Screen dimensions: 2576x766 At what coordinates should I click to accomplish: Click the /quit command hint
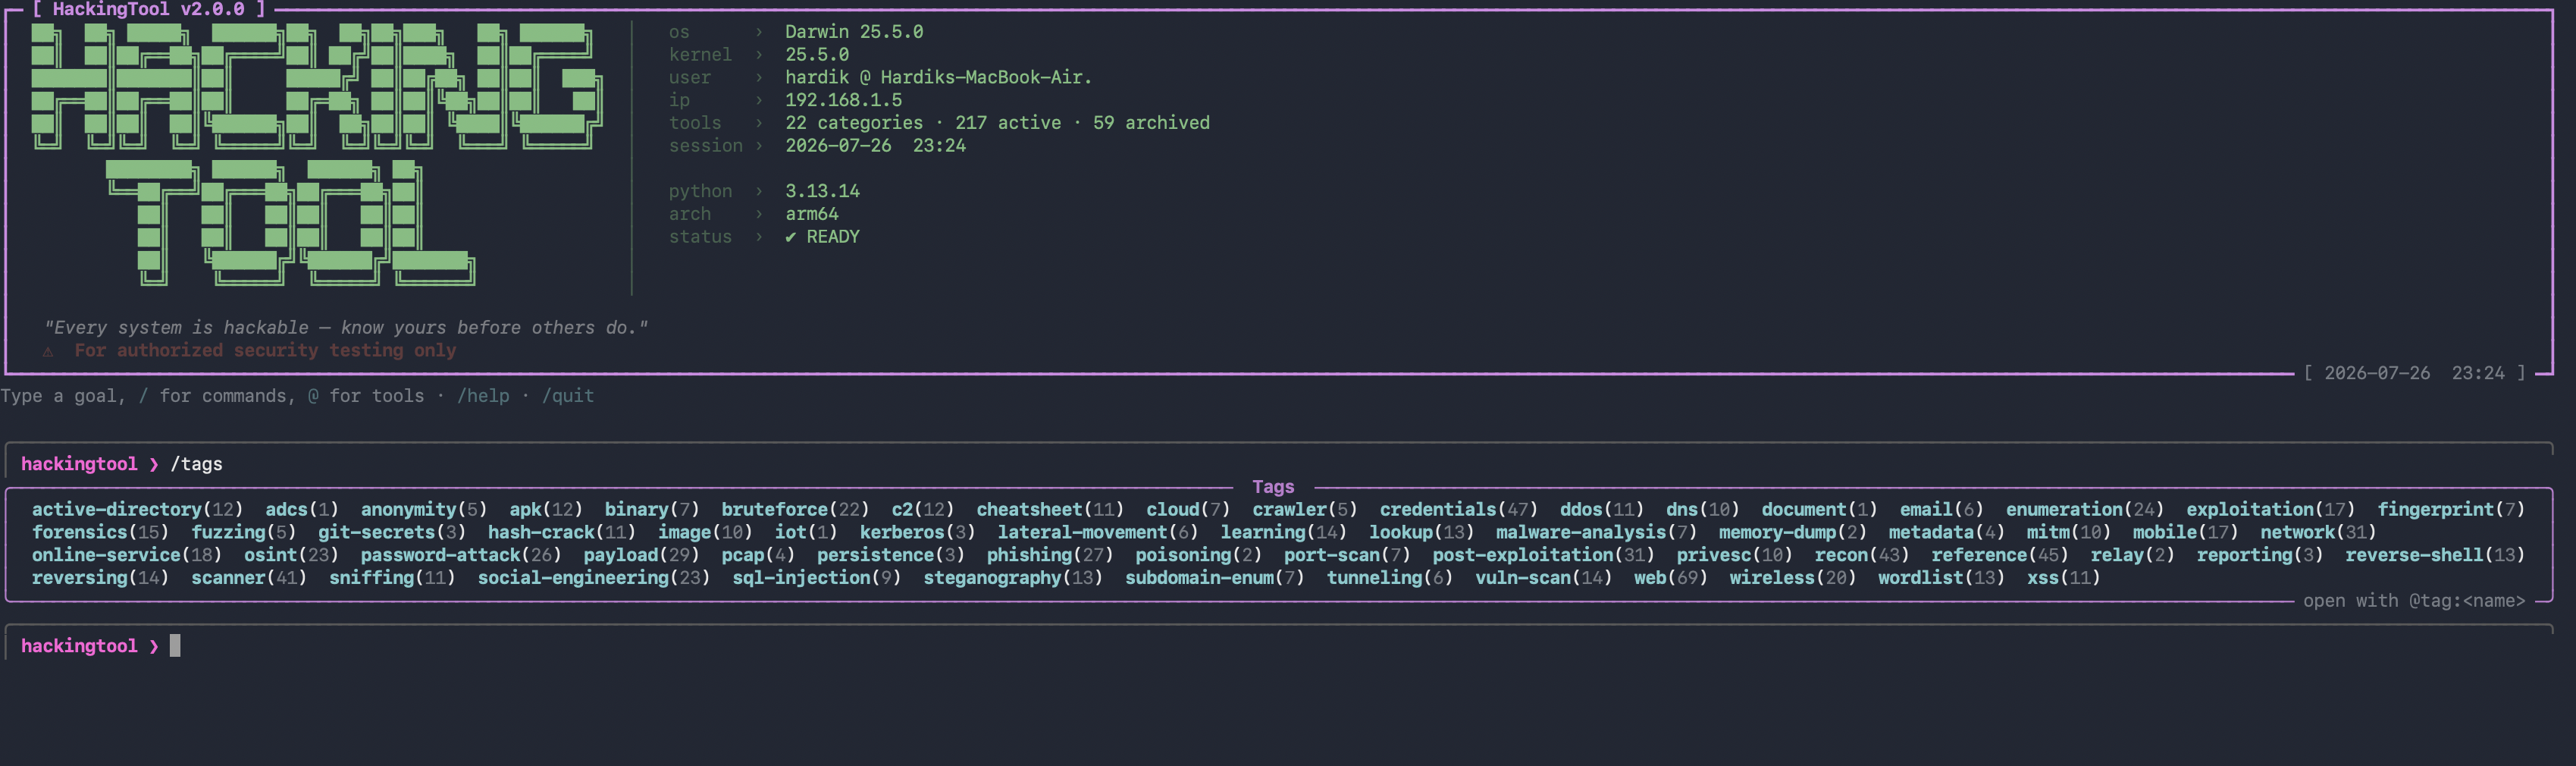(x=568, y=396)
